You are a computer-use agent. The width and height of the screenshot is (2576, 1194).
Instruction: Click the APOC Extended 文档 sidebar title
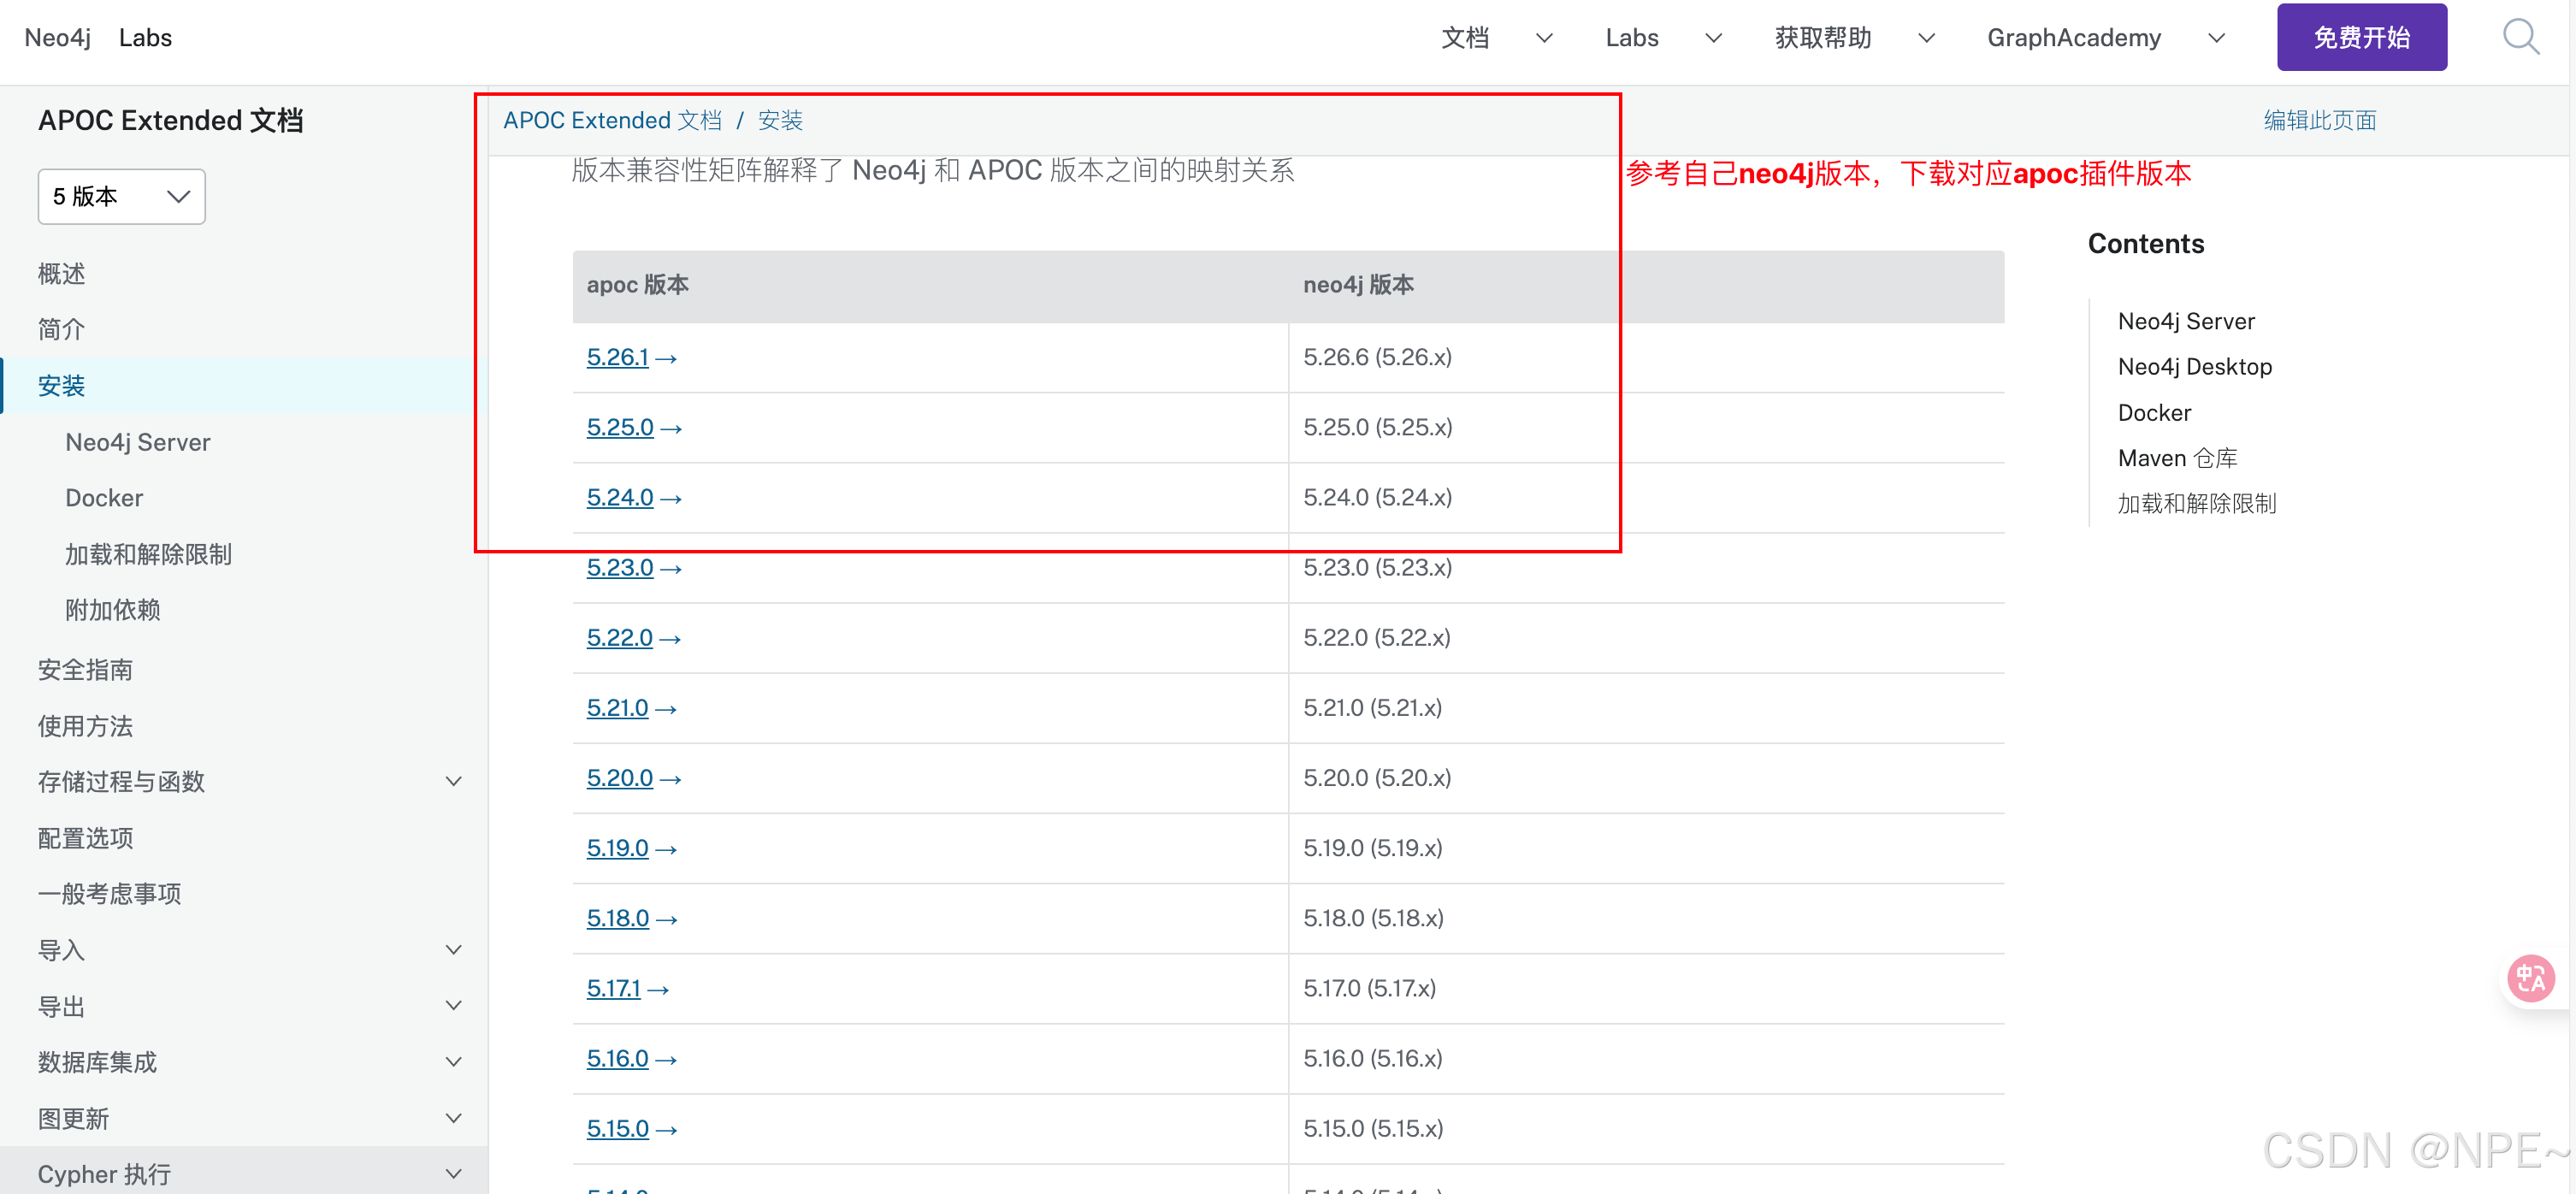coord(170,120)
